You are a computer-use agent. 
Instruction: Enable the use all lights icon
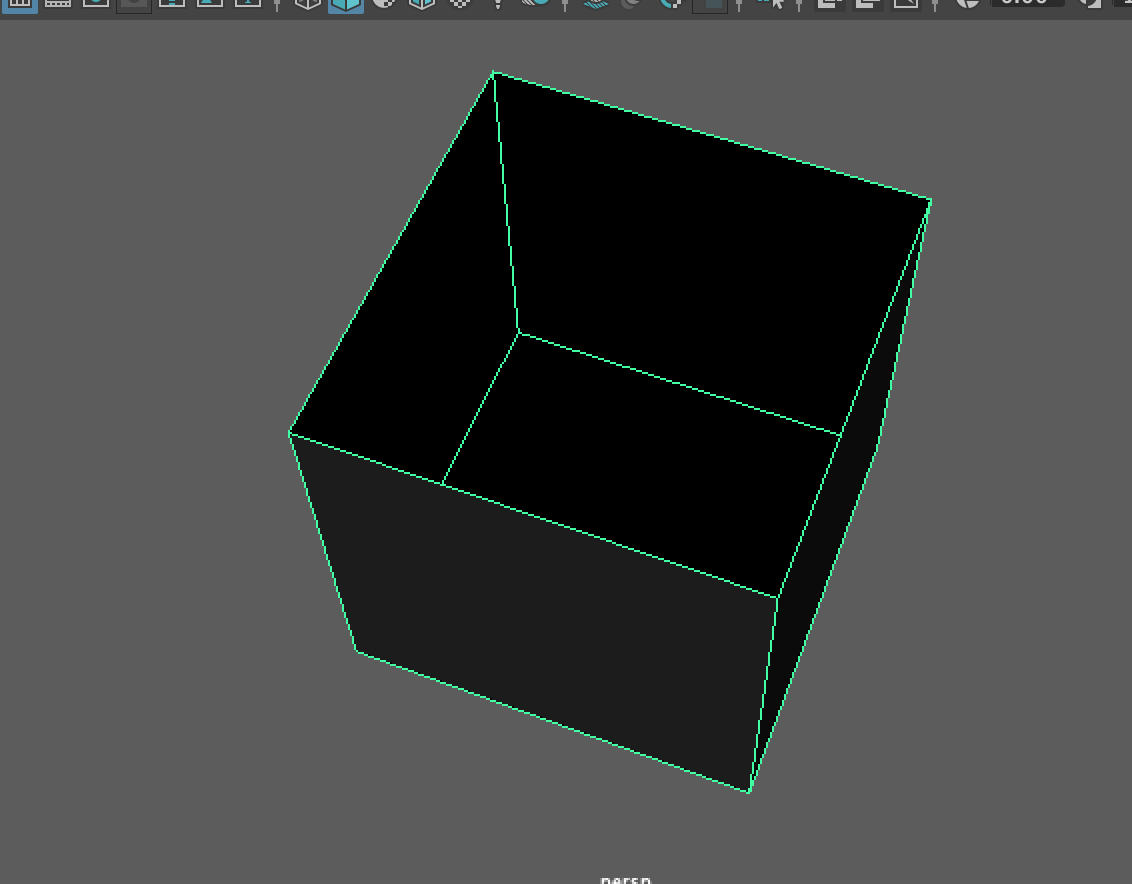(497, 4)
